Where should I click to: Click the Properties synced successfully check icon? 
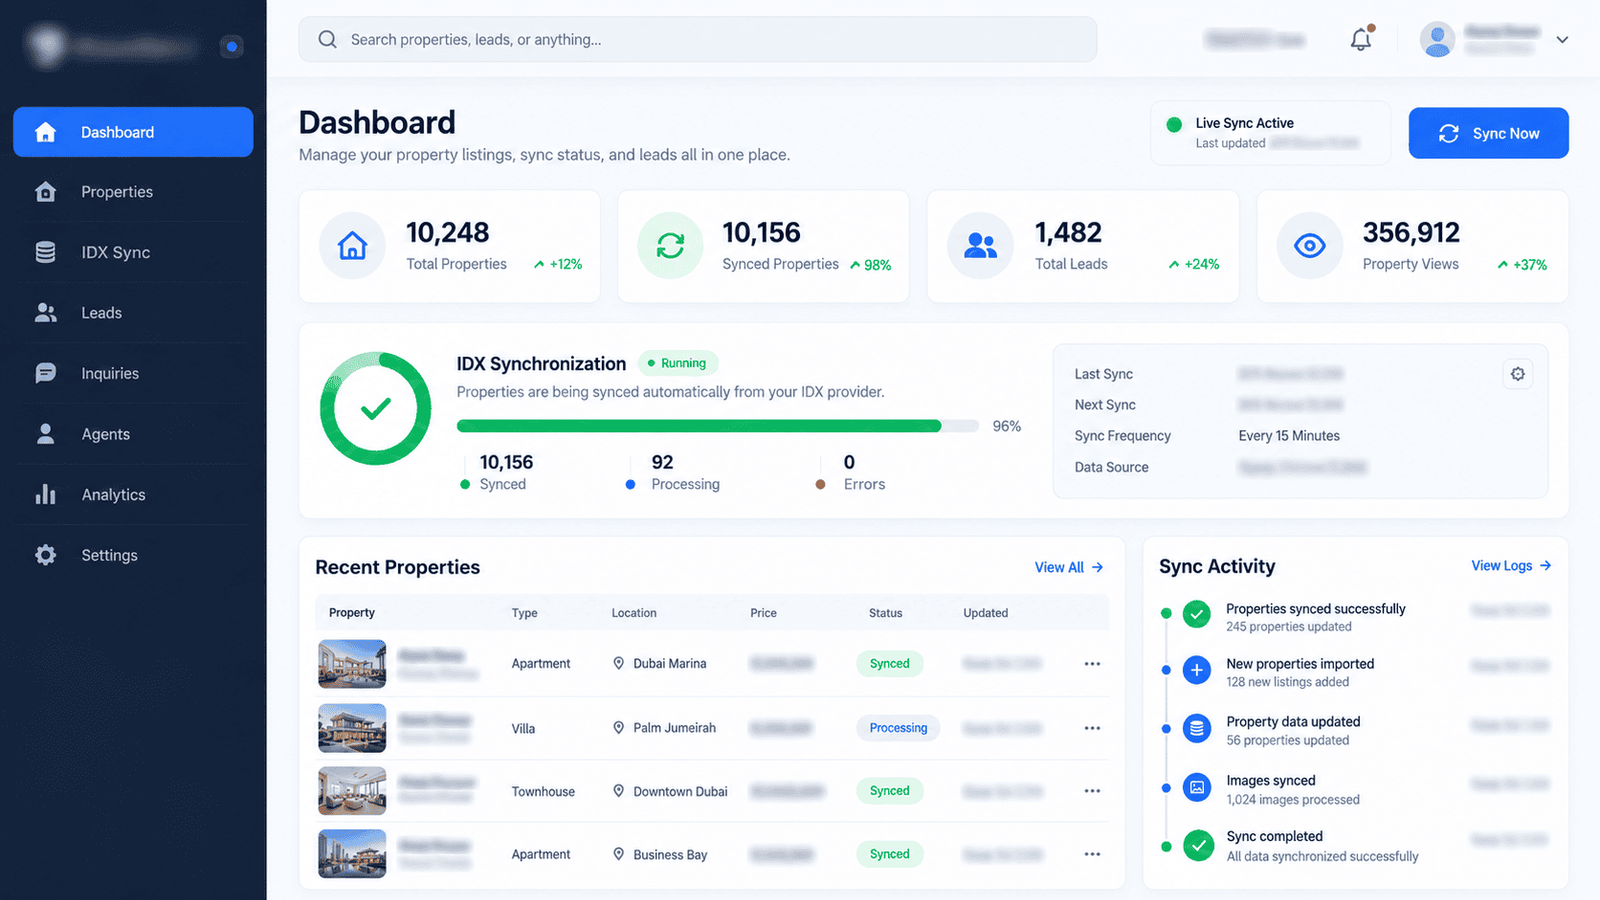point(1197,614)
